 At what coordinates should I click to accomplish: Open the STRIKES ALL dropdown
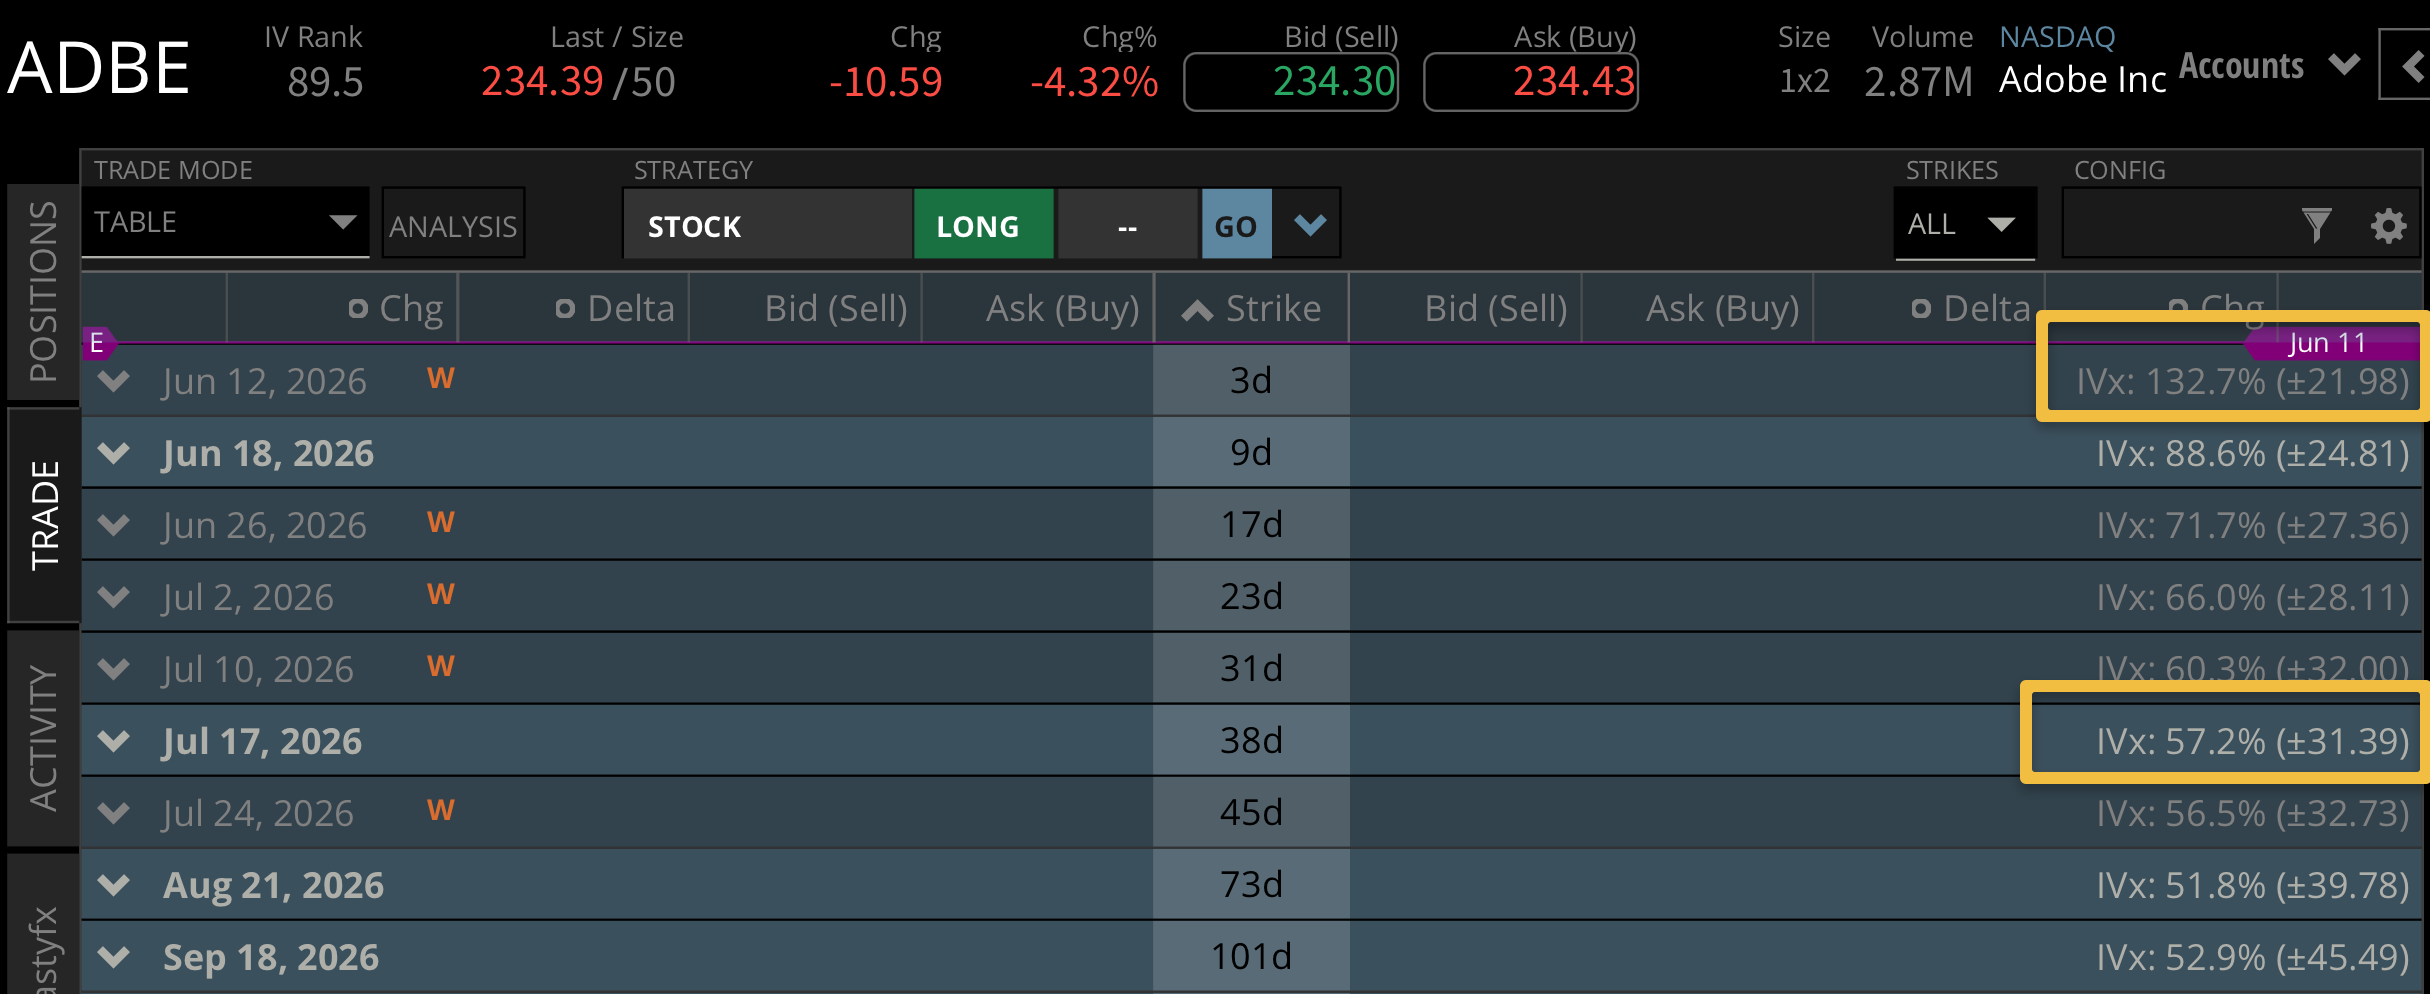(1964, 224)
